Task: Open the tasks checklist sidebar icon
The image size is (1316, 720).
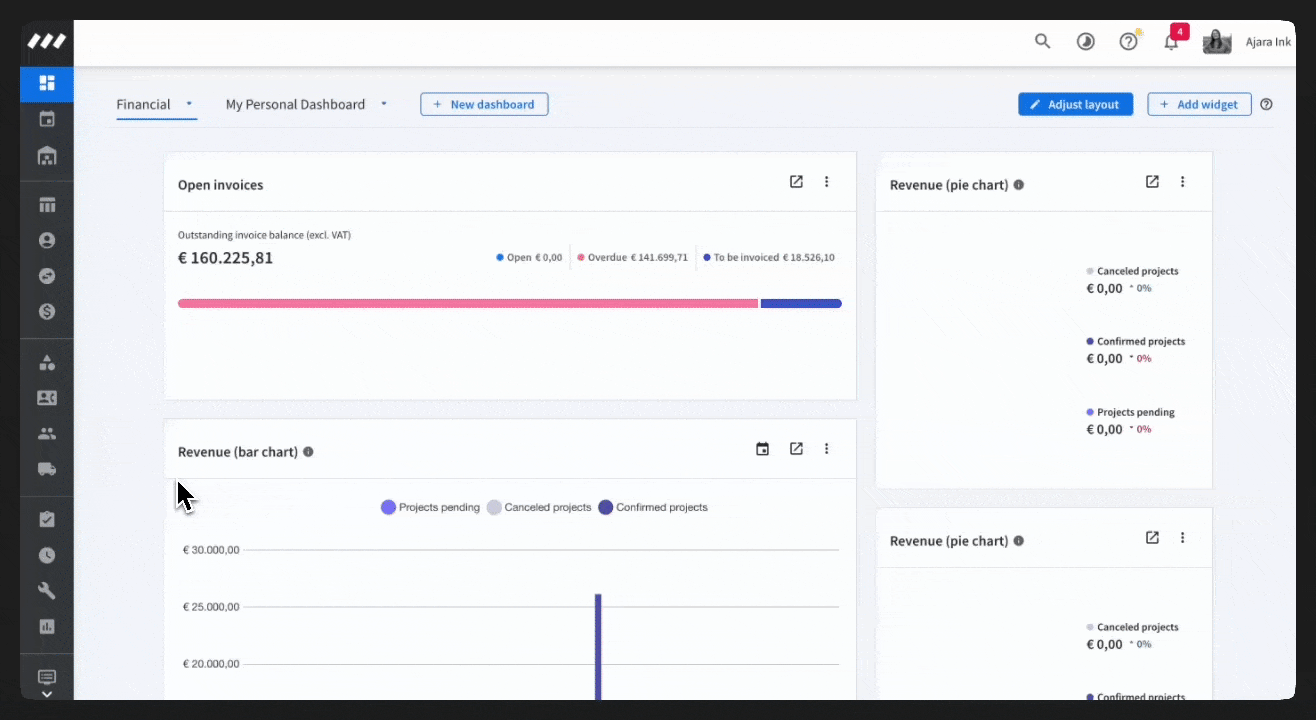Action: (x=47, y=519)
